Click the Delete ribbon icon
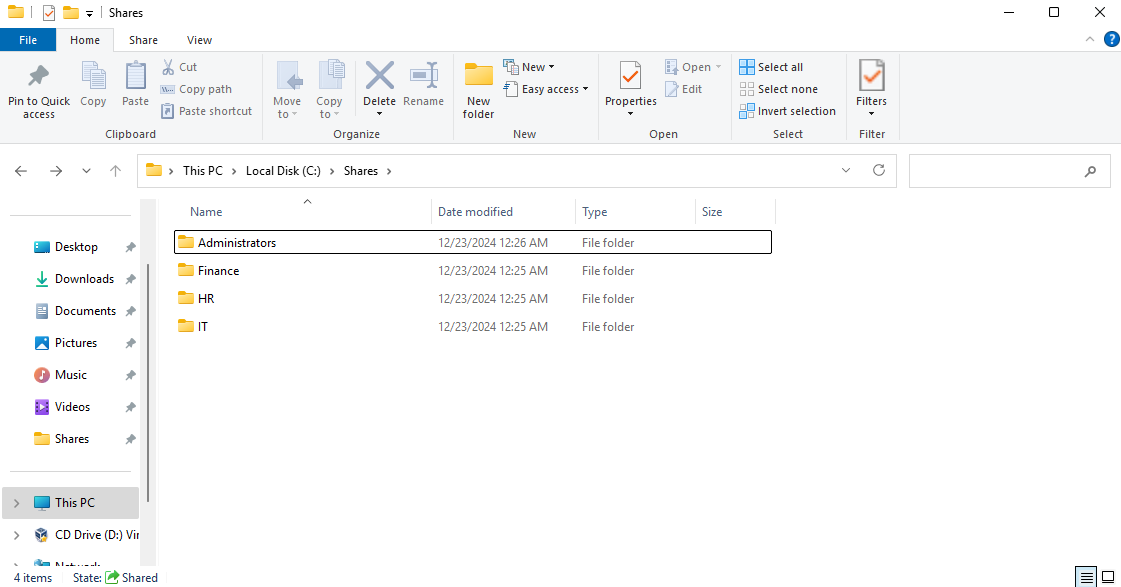This screenshot has height=587, width=1121. [379, 77]
